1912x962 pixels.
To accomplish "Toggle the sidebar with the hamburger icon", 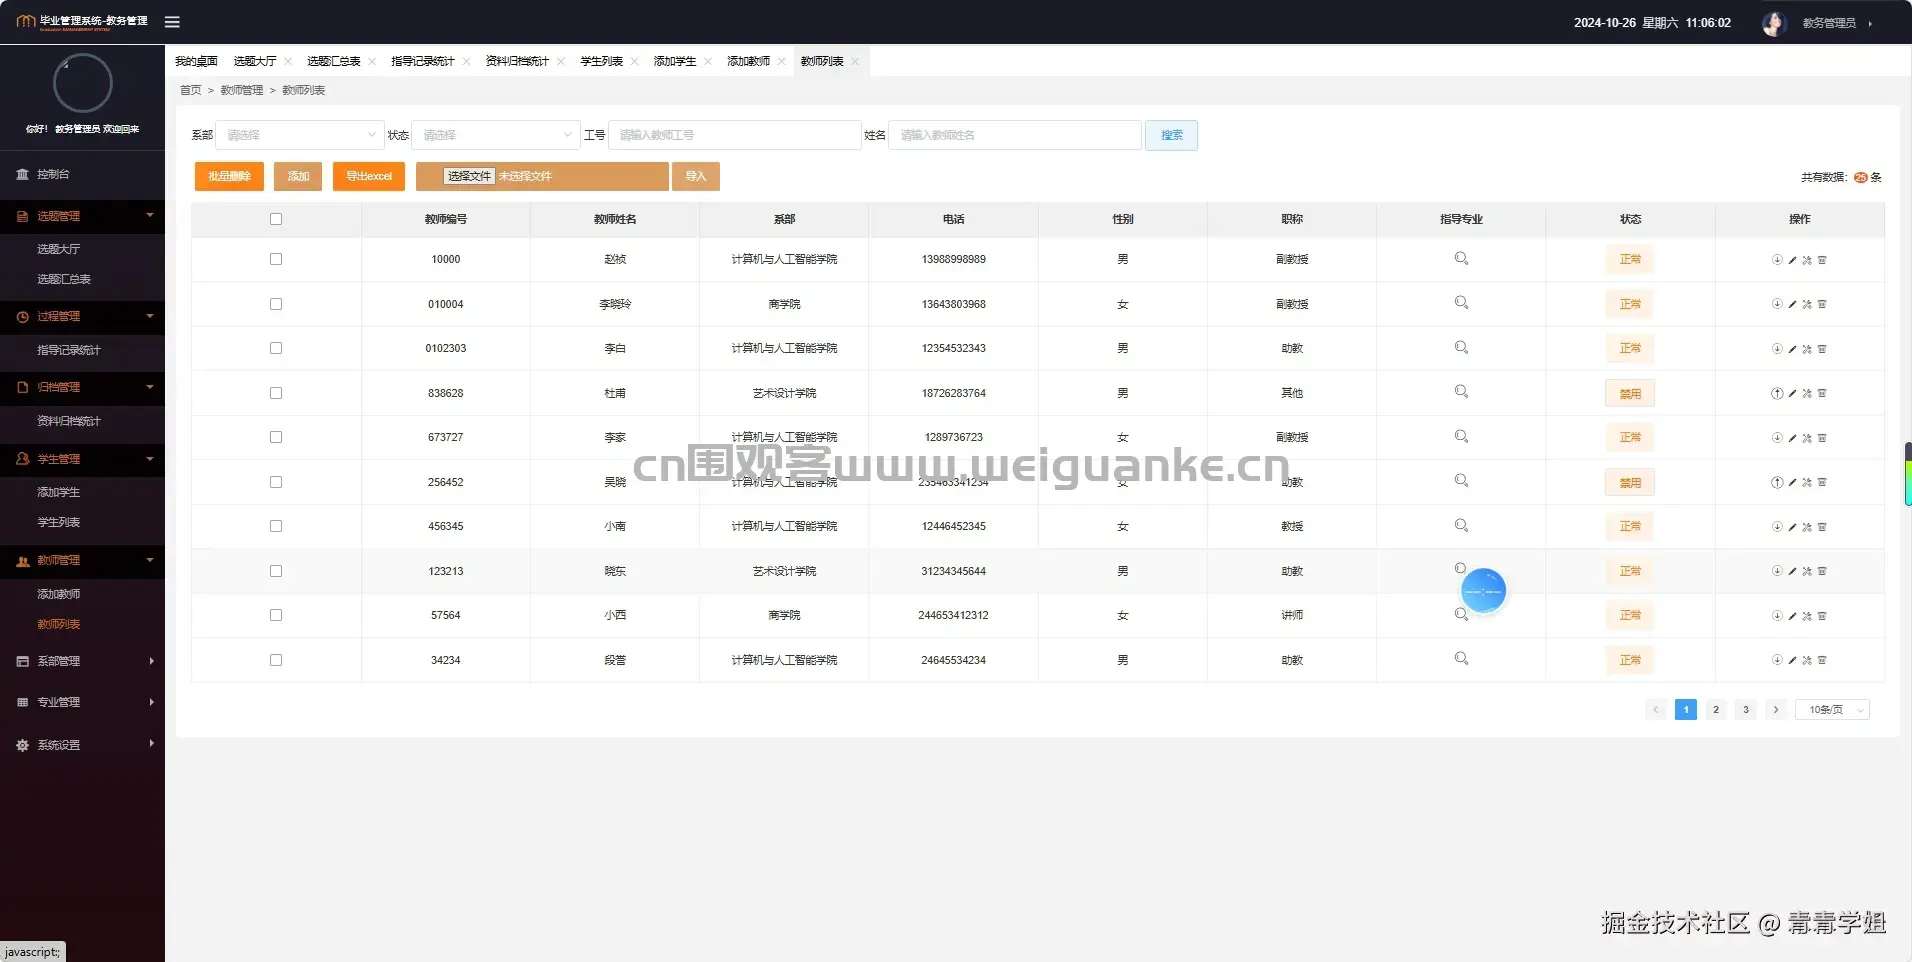I will [172, 22].
